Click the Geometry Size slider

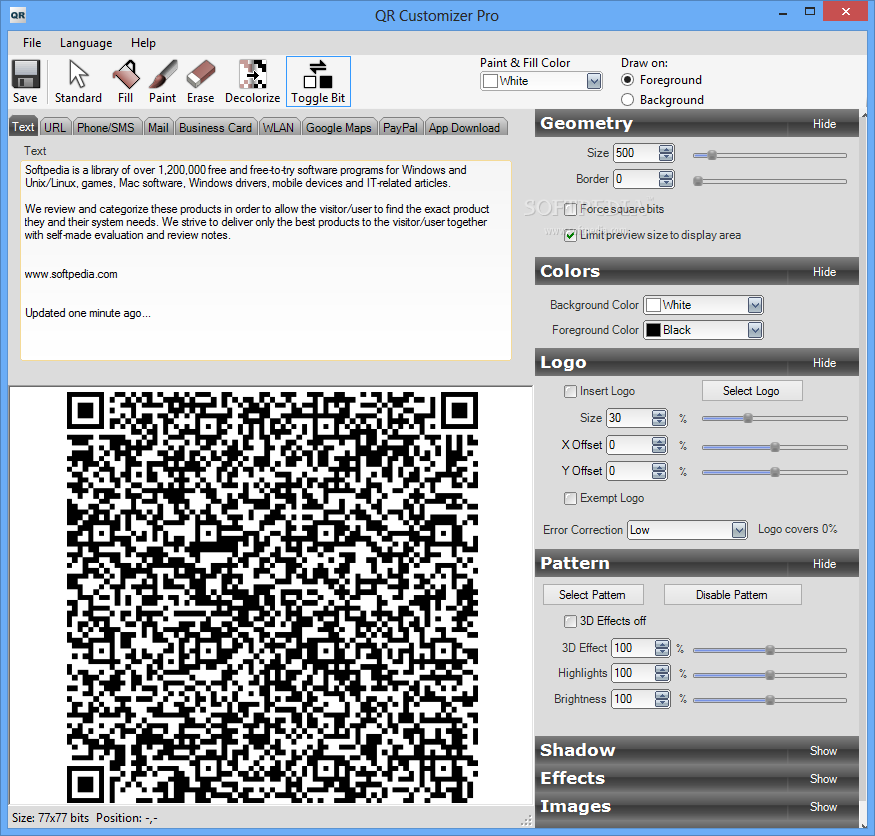pyautogui.click(x=770, y=155)
